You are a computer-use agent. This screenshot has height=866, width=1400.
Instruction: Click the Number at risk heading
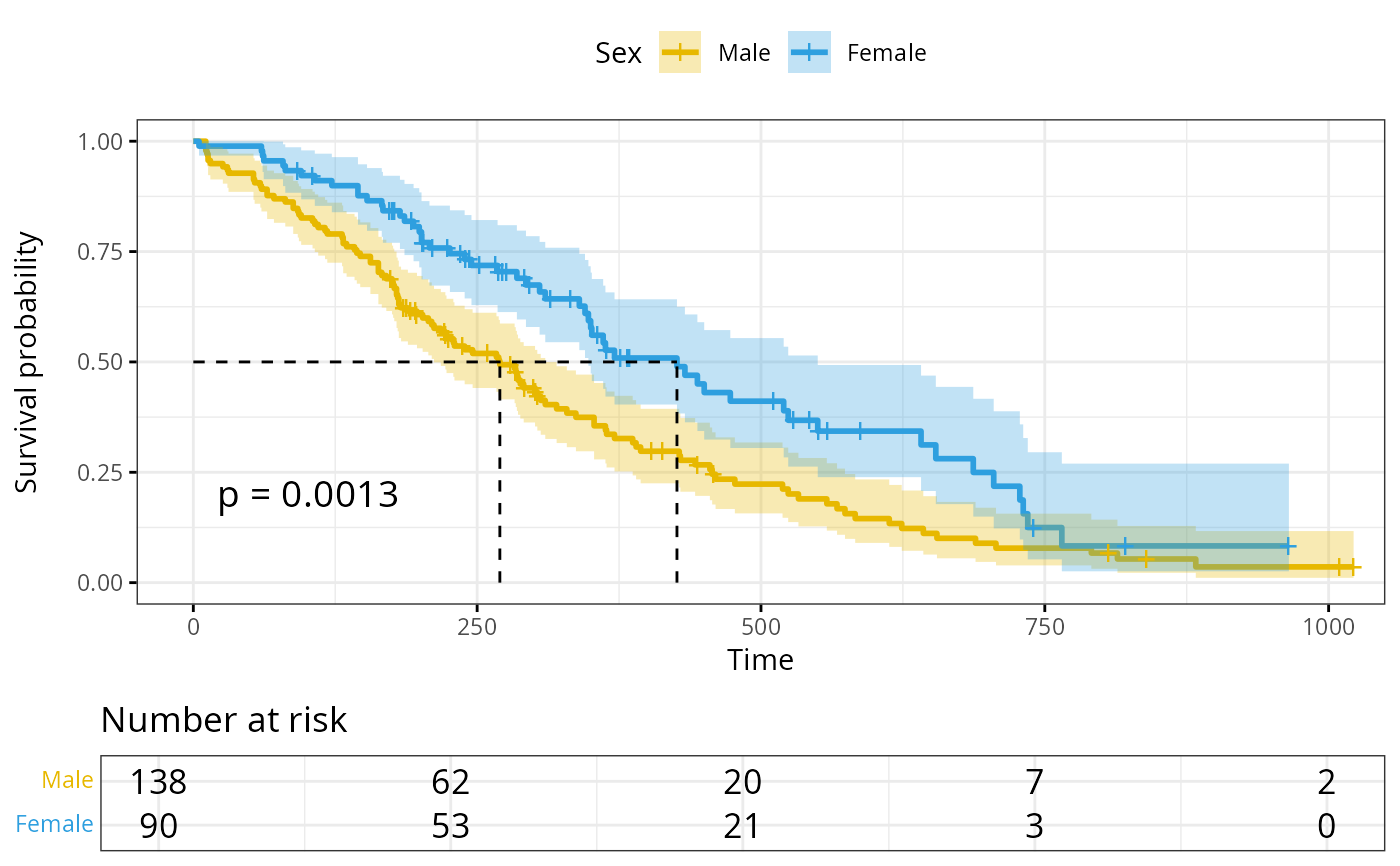coord(224,720)
